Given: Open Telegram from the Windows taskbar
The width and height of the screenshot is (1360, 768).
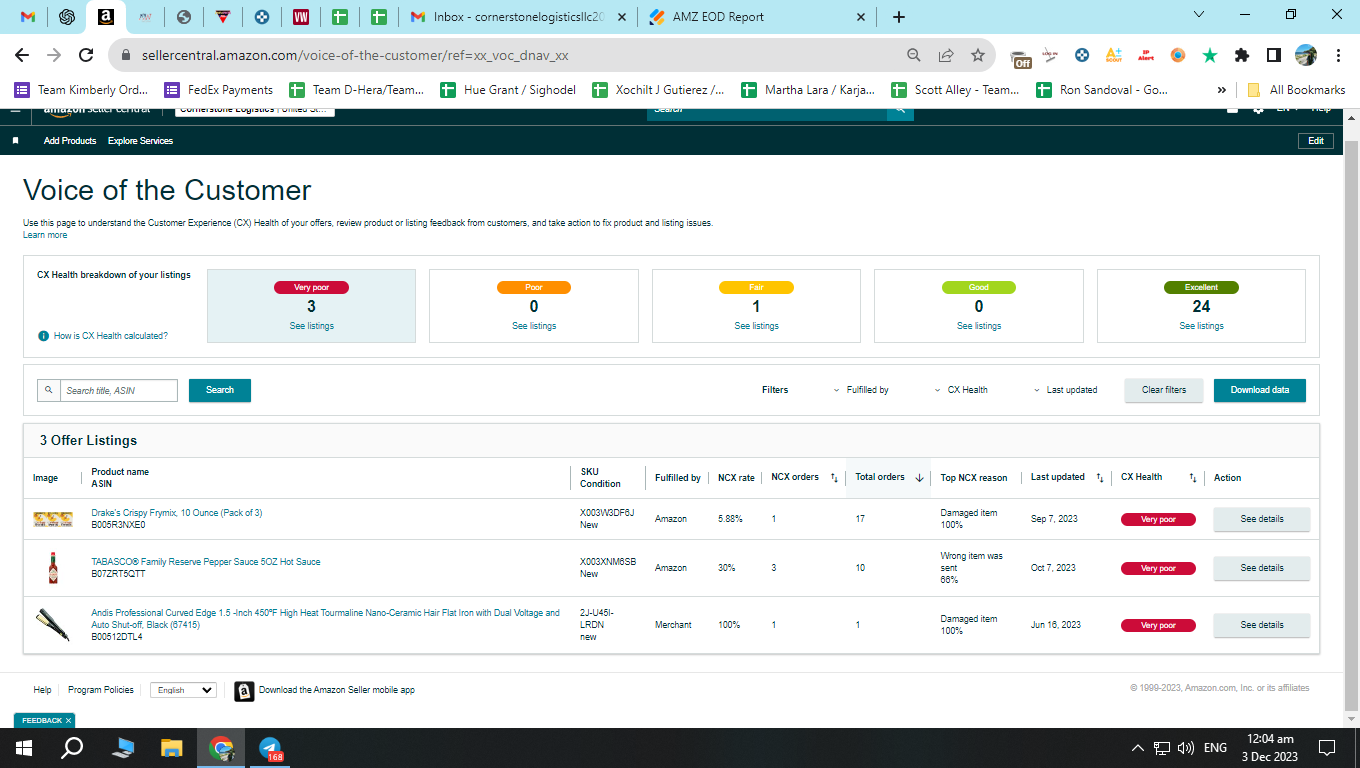Looking at the screenshot, I should [270, 748].
